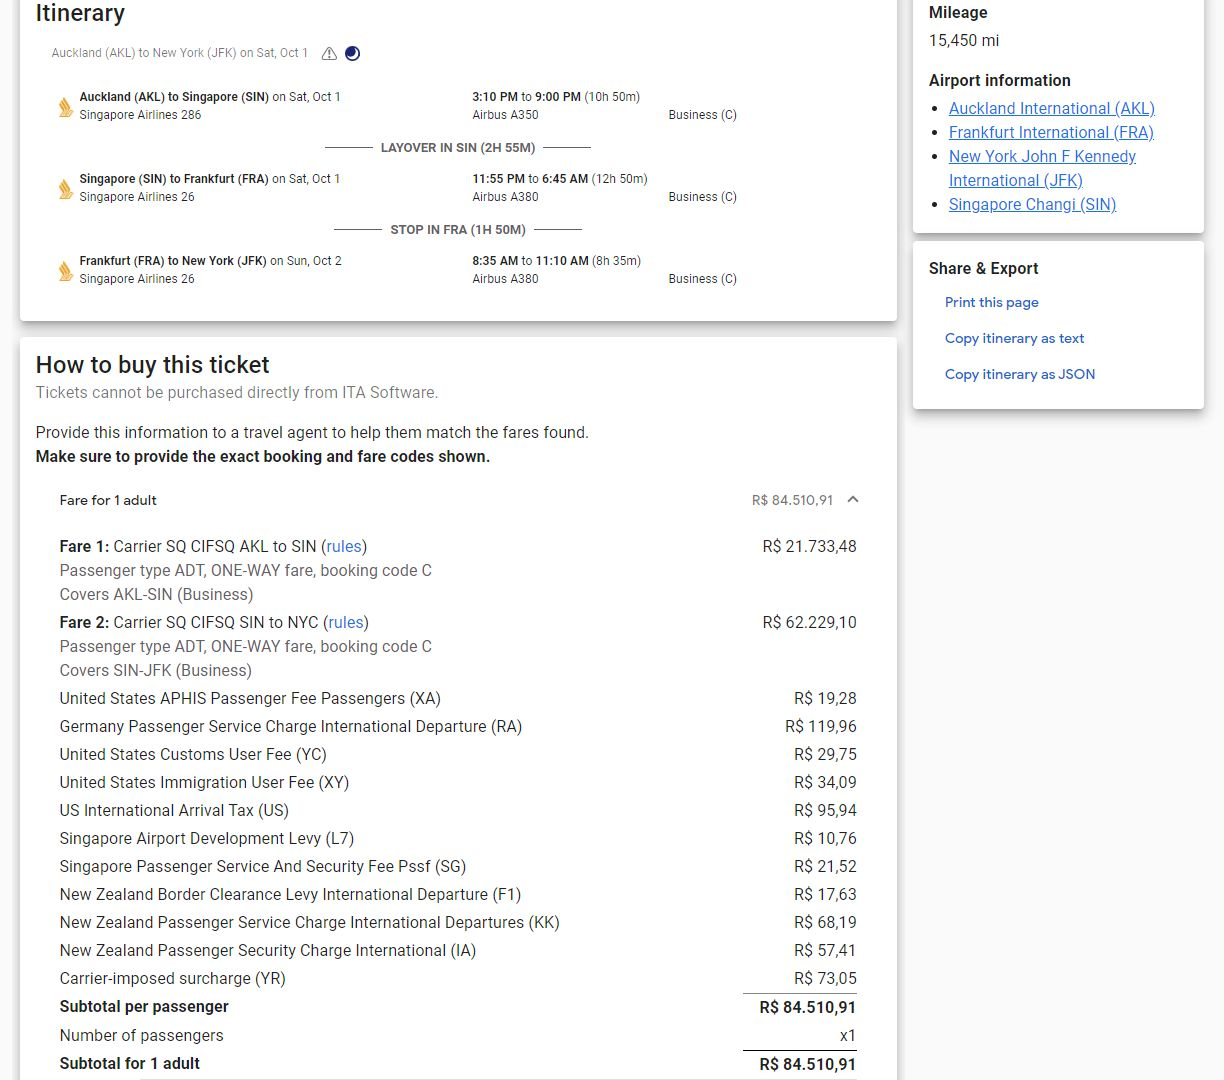Click Auckland (AKL) to Singapore (SIN) flight title
The width and height of the screenshot is (1224, 1080).
174,97
